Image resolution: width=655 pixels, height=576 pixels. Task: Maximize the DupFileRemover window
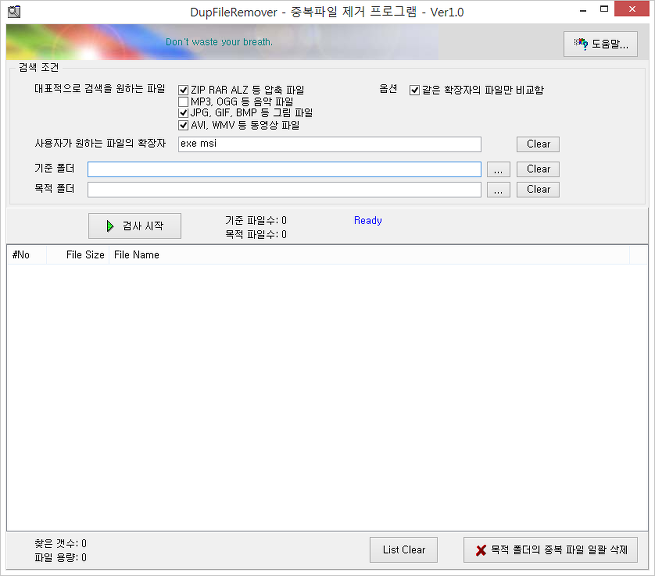pos(604,9)
